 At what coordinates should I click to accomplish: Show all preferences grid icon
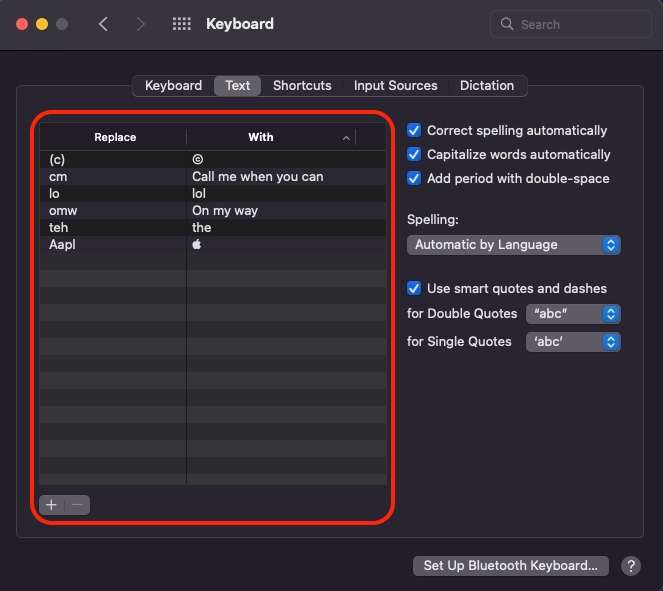182,24
